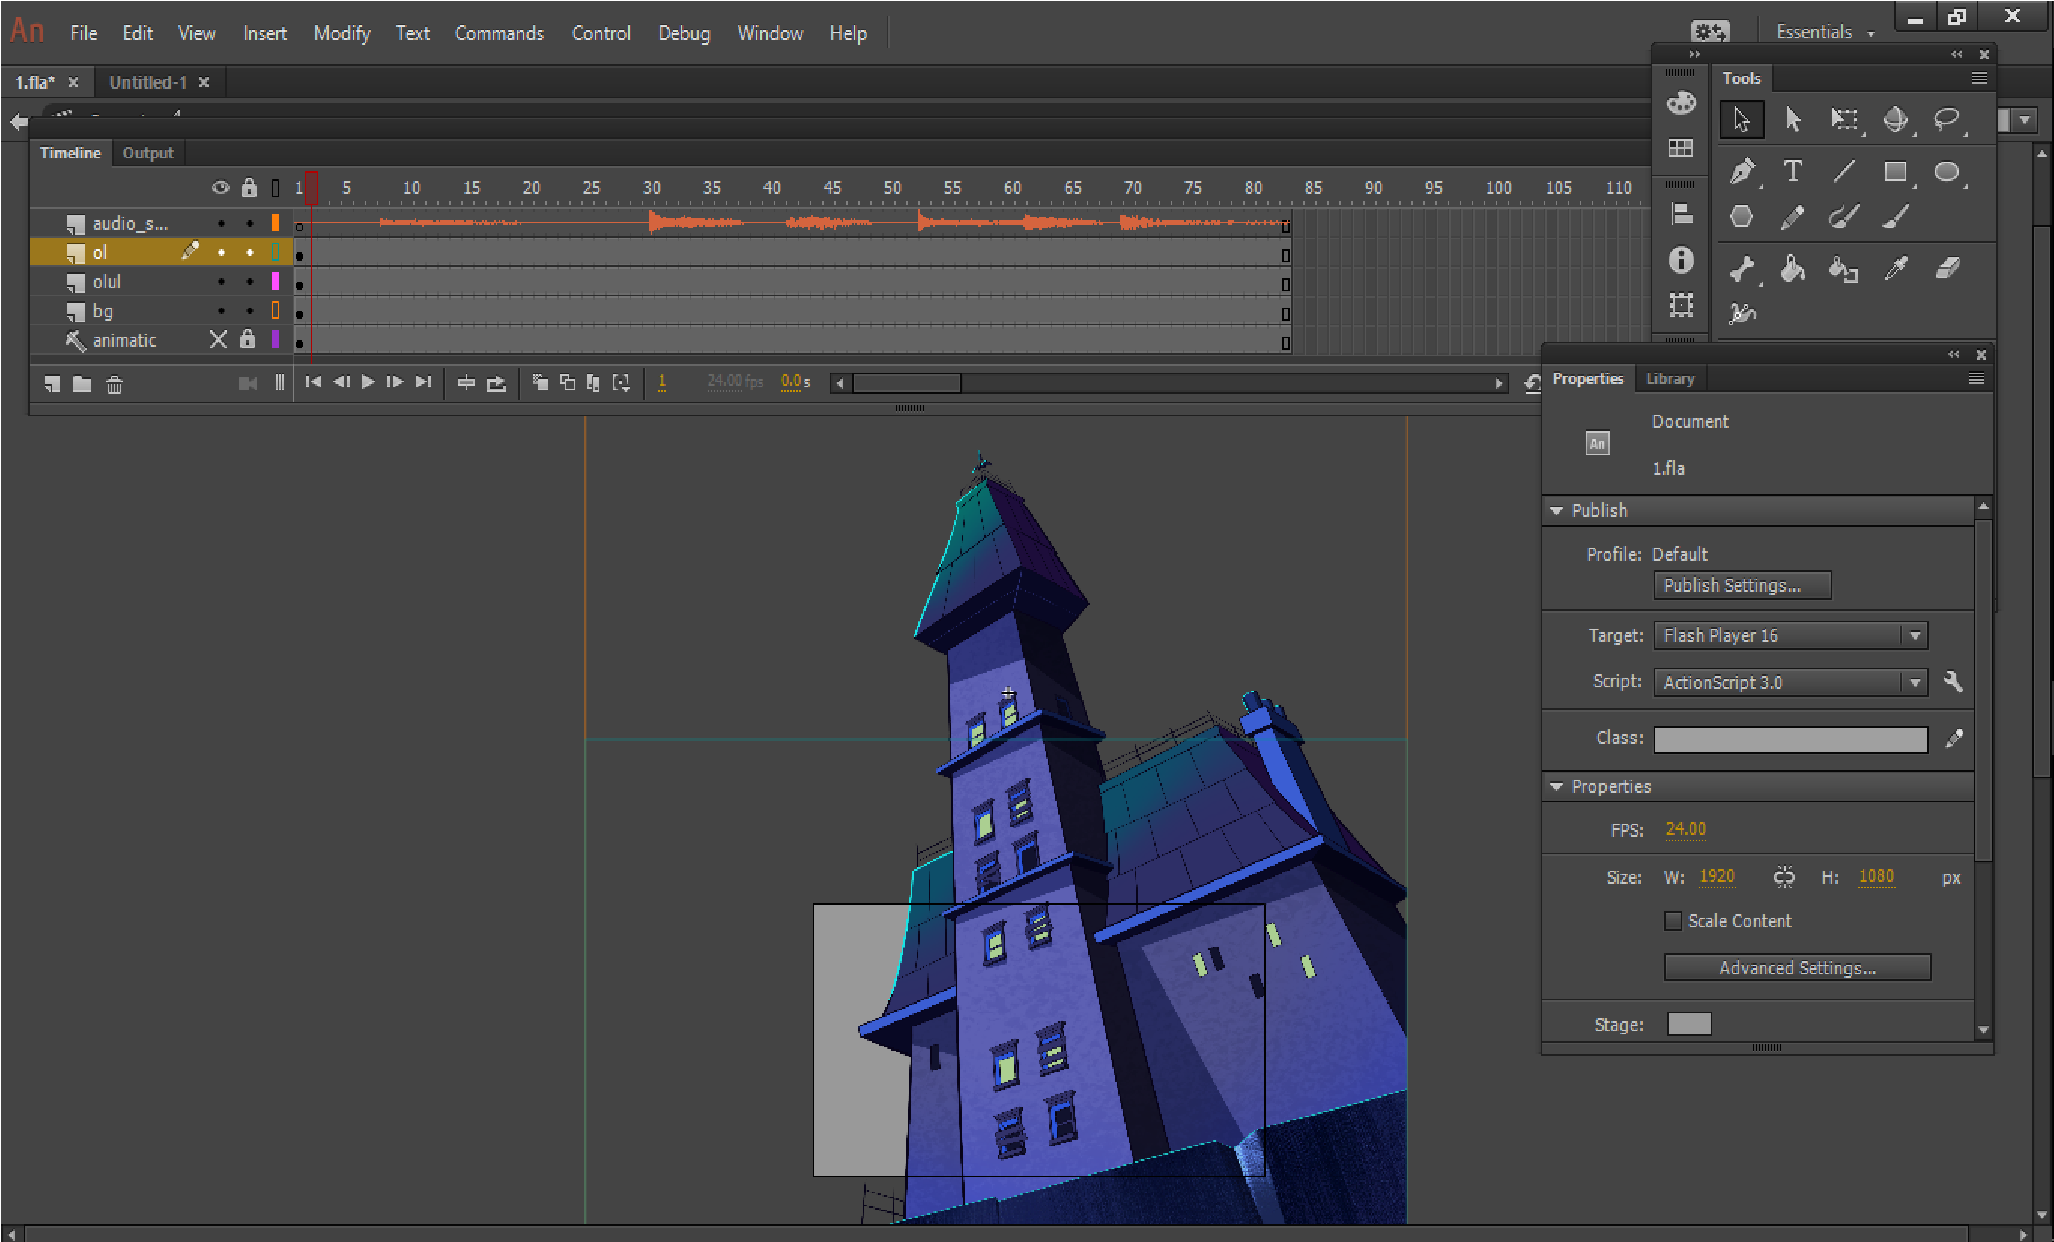Open the Color palette panel icon
Image resolution: width=2054 pixels, height=1242 pixels.
tap(1681, 103)
